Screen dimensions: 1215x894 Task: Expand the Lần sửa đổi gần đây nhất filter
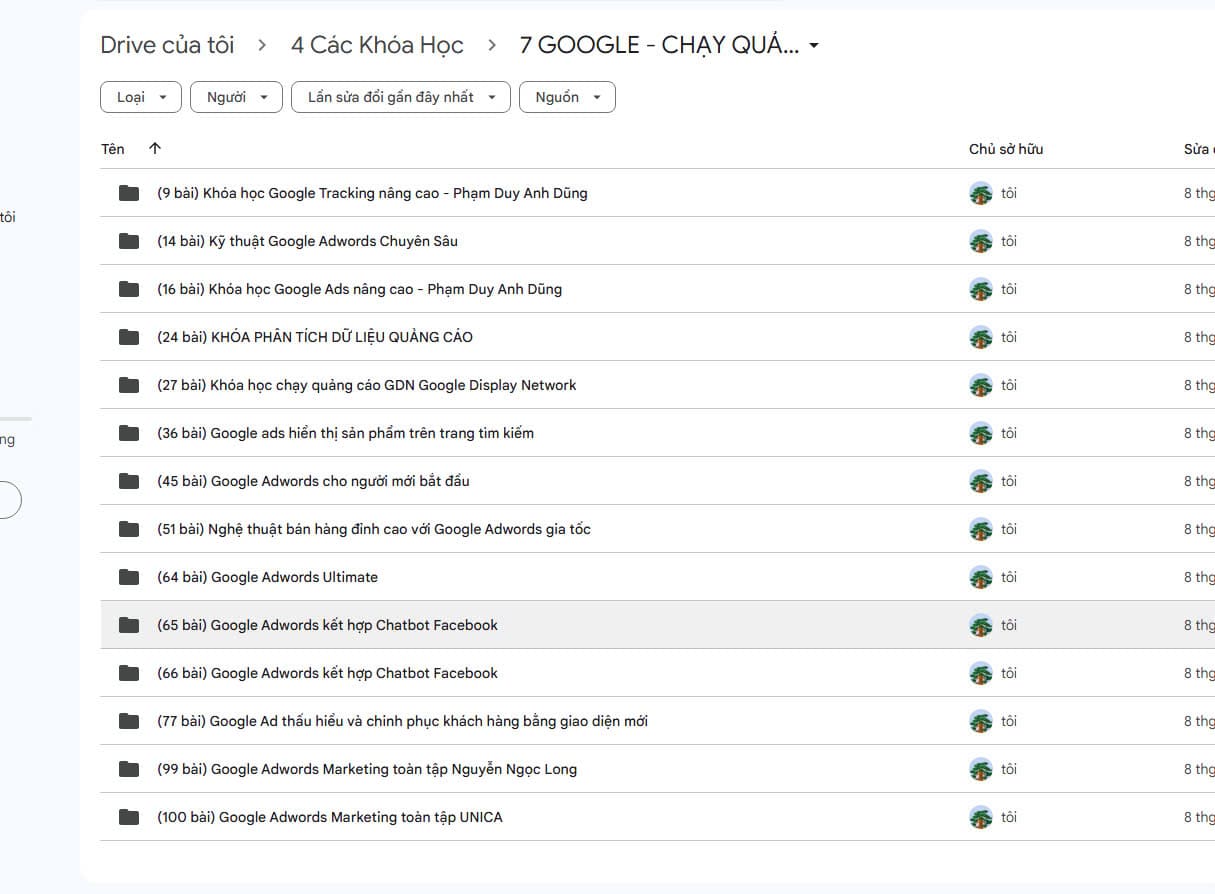click(x=401, y=97)
